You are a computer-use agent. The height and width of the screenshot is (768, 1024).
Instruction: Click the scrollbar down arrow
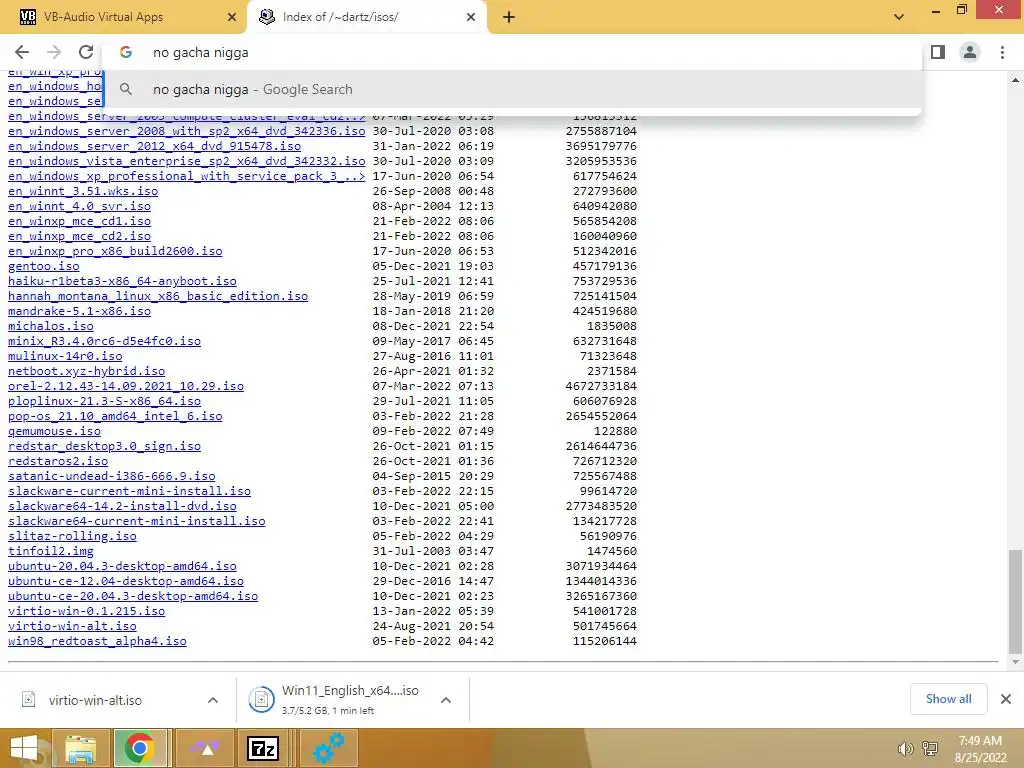click(x=1015, y=662)
